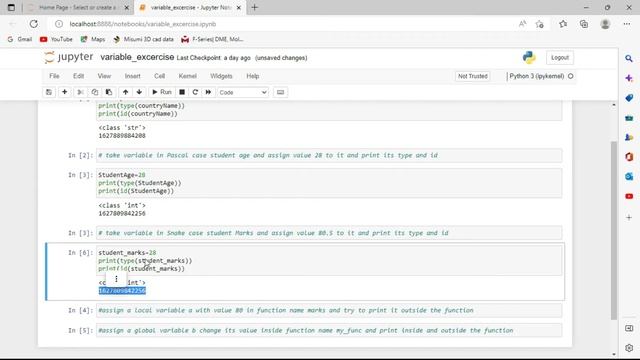The width and height of the screenshot is (640, 360).
Task: Click the read aloud icon in address bar
Action: point(522,24)
